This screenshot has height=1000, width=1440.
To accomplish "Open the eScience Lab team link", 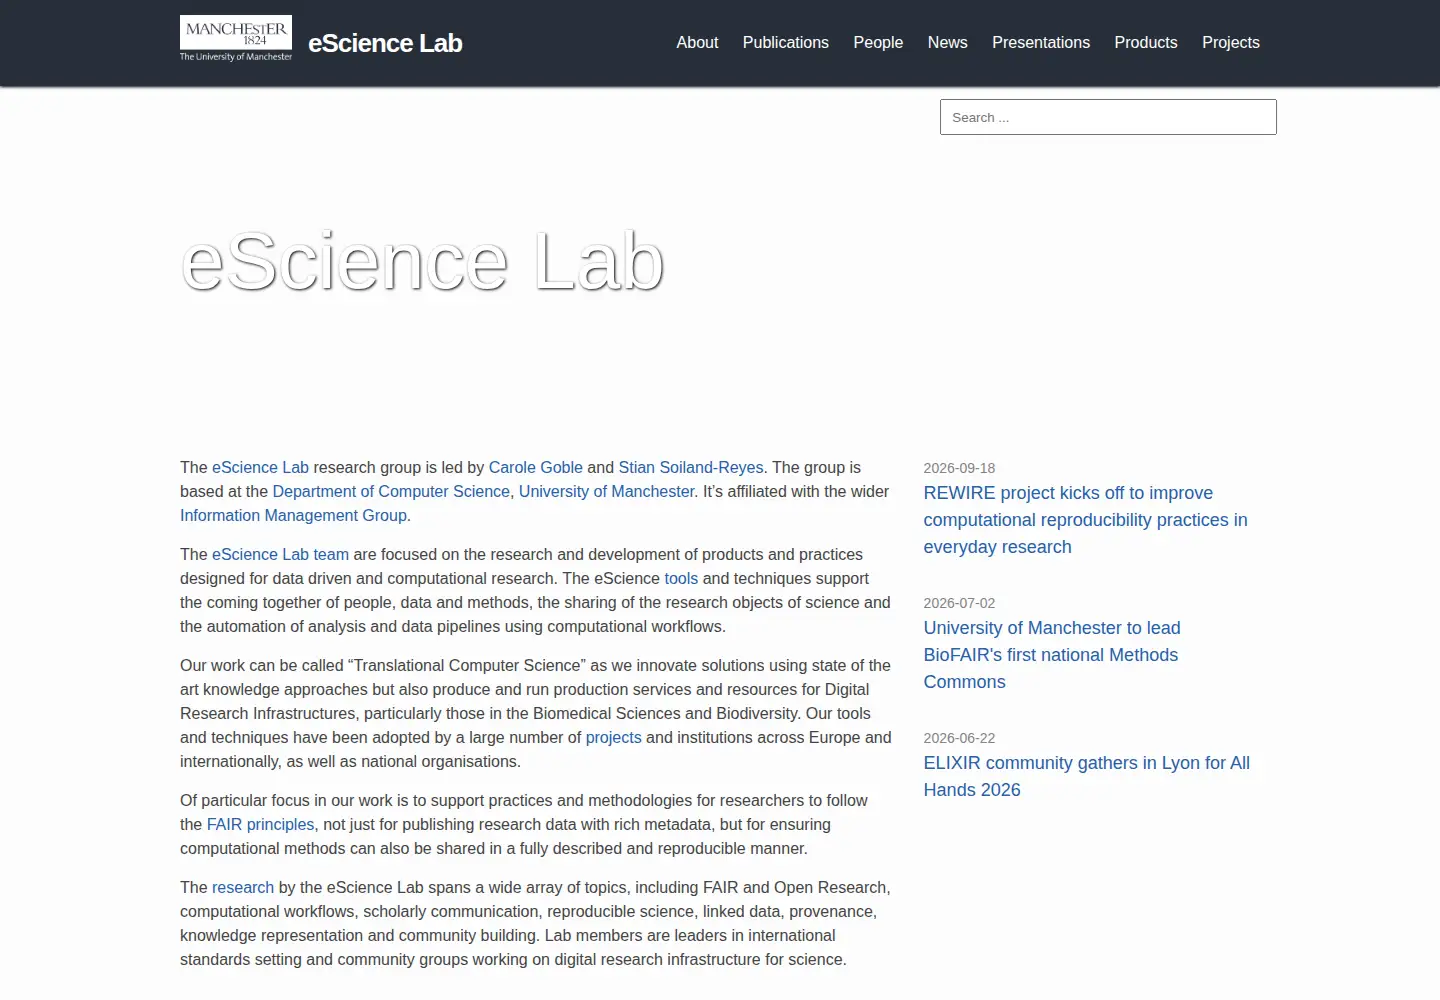I will (280, 554).
